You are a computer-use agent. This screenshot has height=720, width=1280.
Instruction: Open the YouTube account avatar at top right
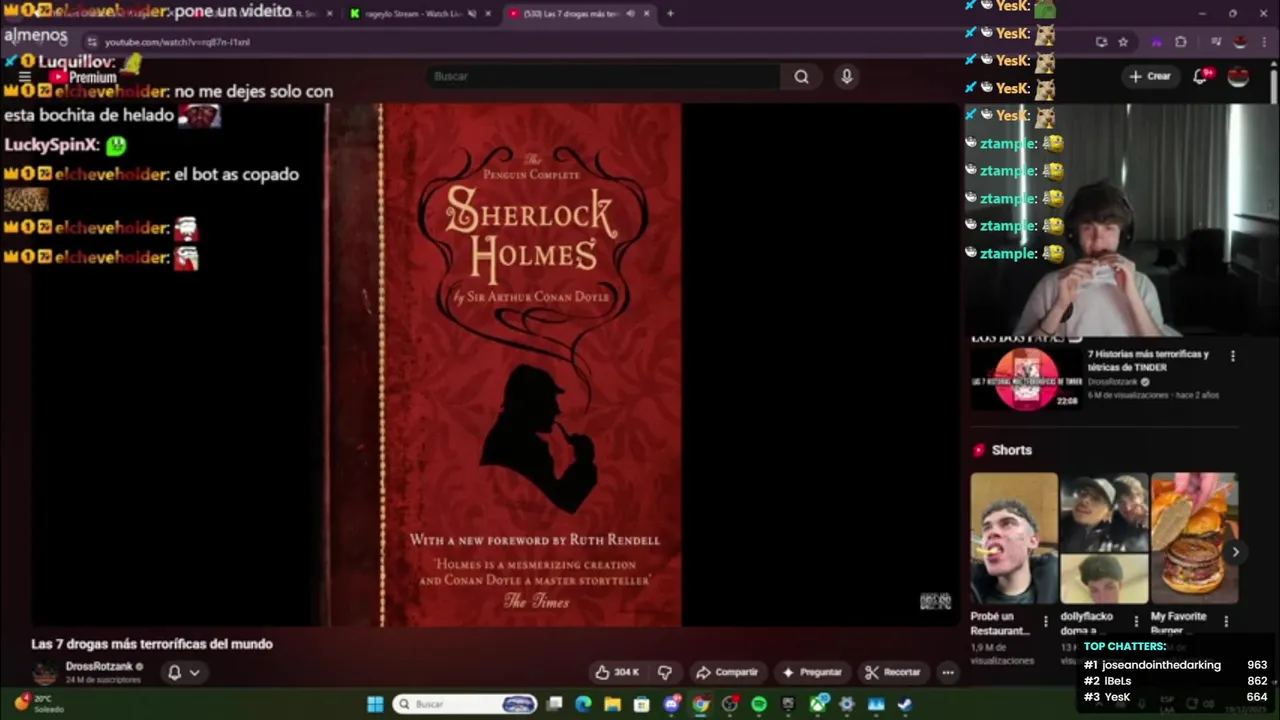point(1238,76)
